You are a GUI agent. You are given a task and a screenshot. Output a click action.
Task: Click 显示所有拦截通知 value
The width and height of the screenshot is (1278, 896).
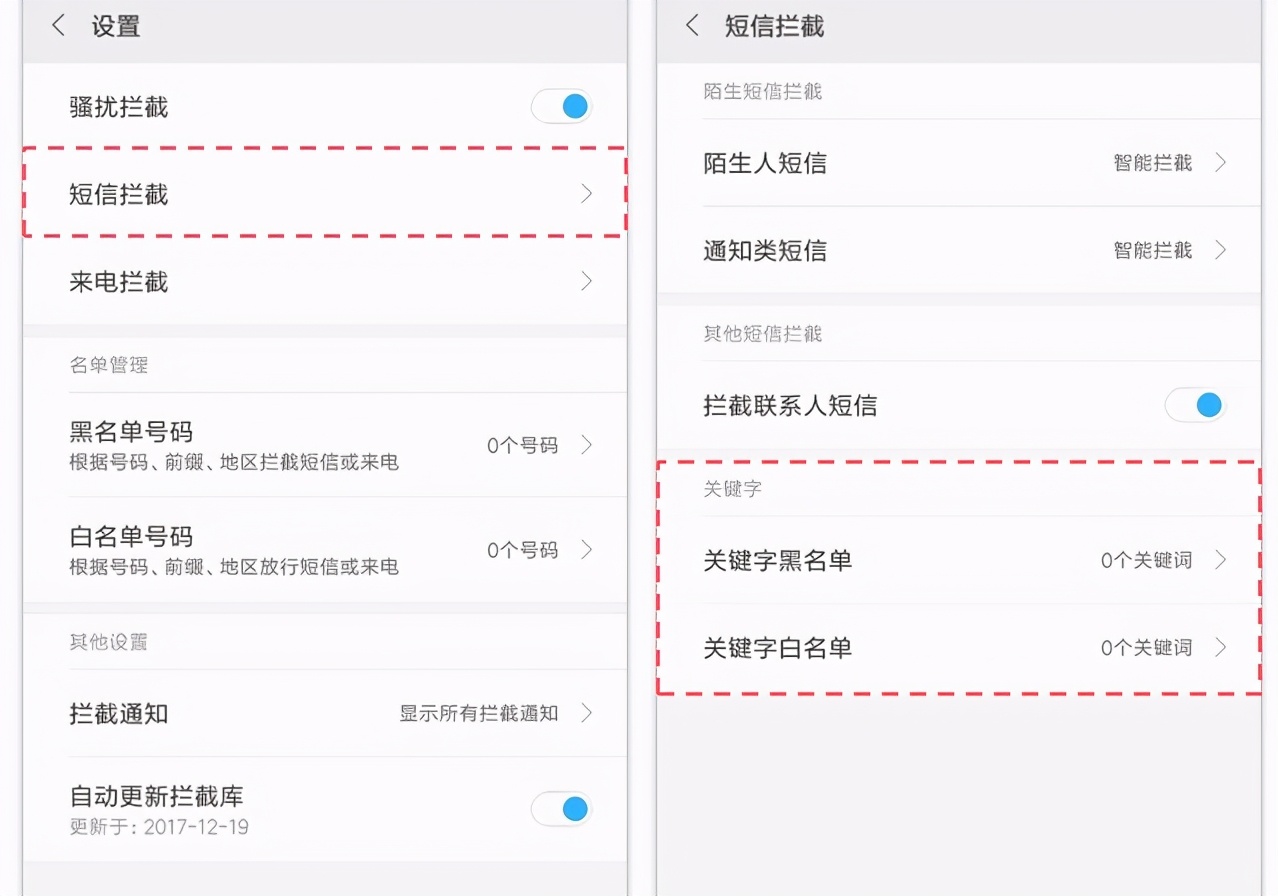tap(479, 713)
